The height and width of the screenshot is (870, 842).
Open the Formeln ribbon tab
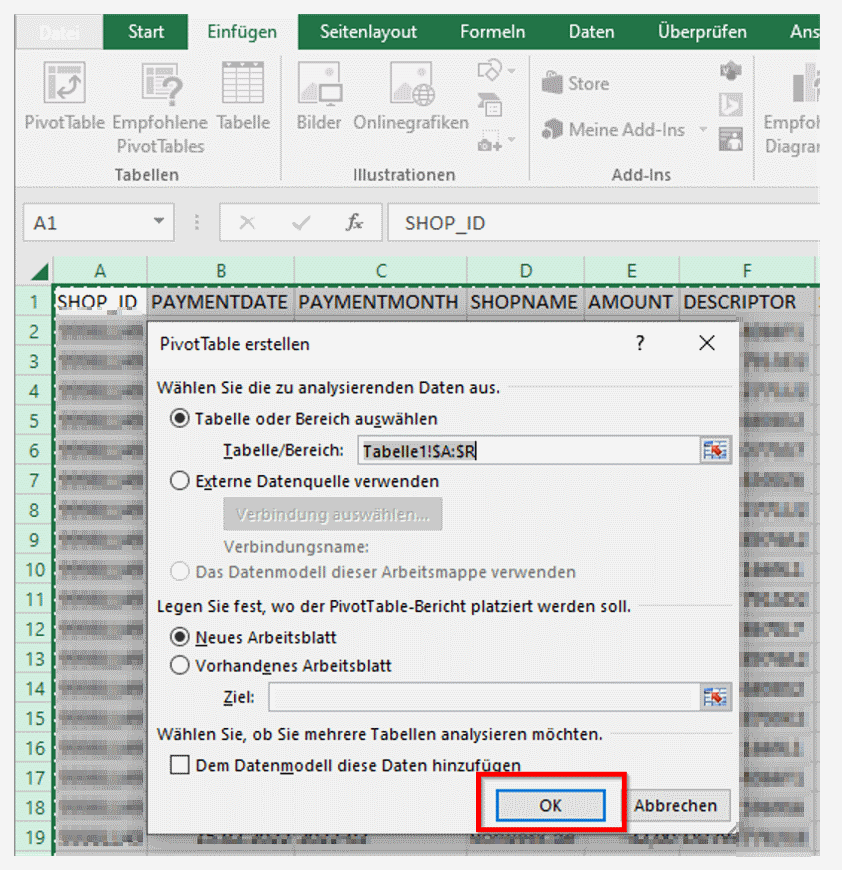pos(492,32)
